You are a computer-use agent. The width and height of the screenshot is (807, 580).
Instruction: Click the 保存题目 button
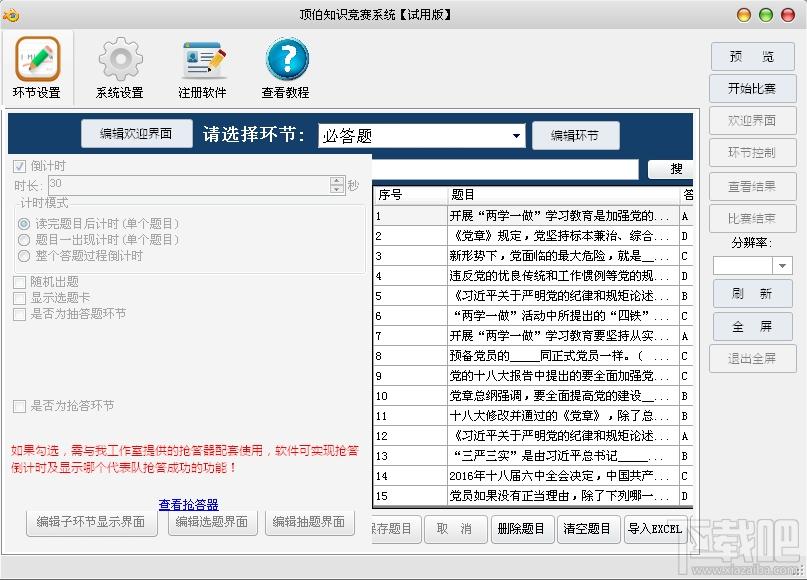[x=395, y=529]
